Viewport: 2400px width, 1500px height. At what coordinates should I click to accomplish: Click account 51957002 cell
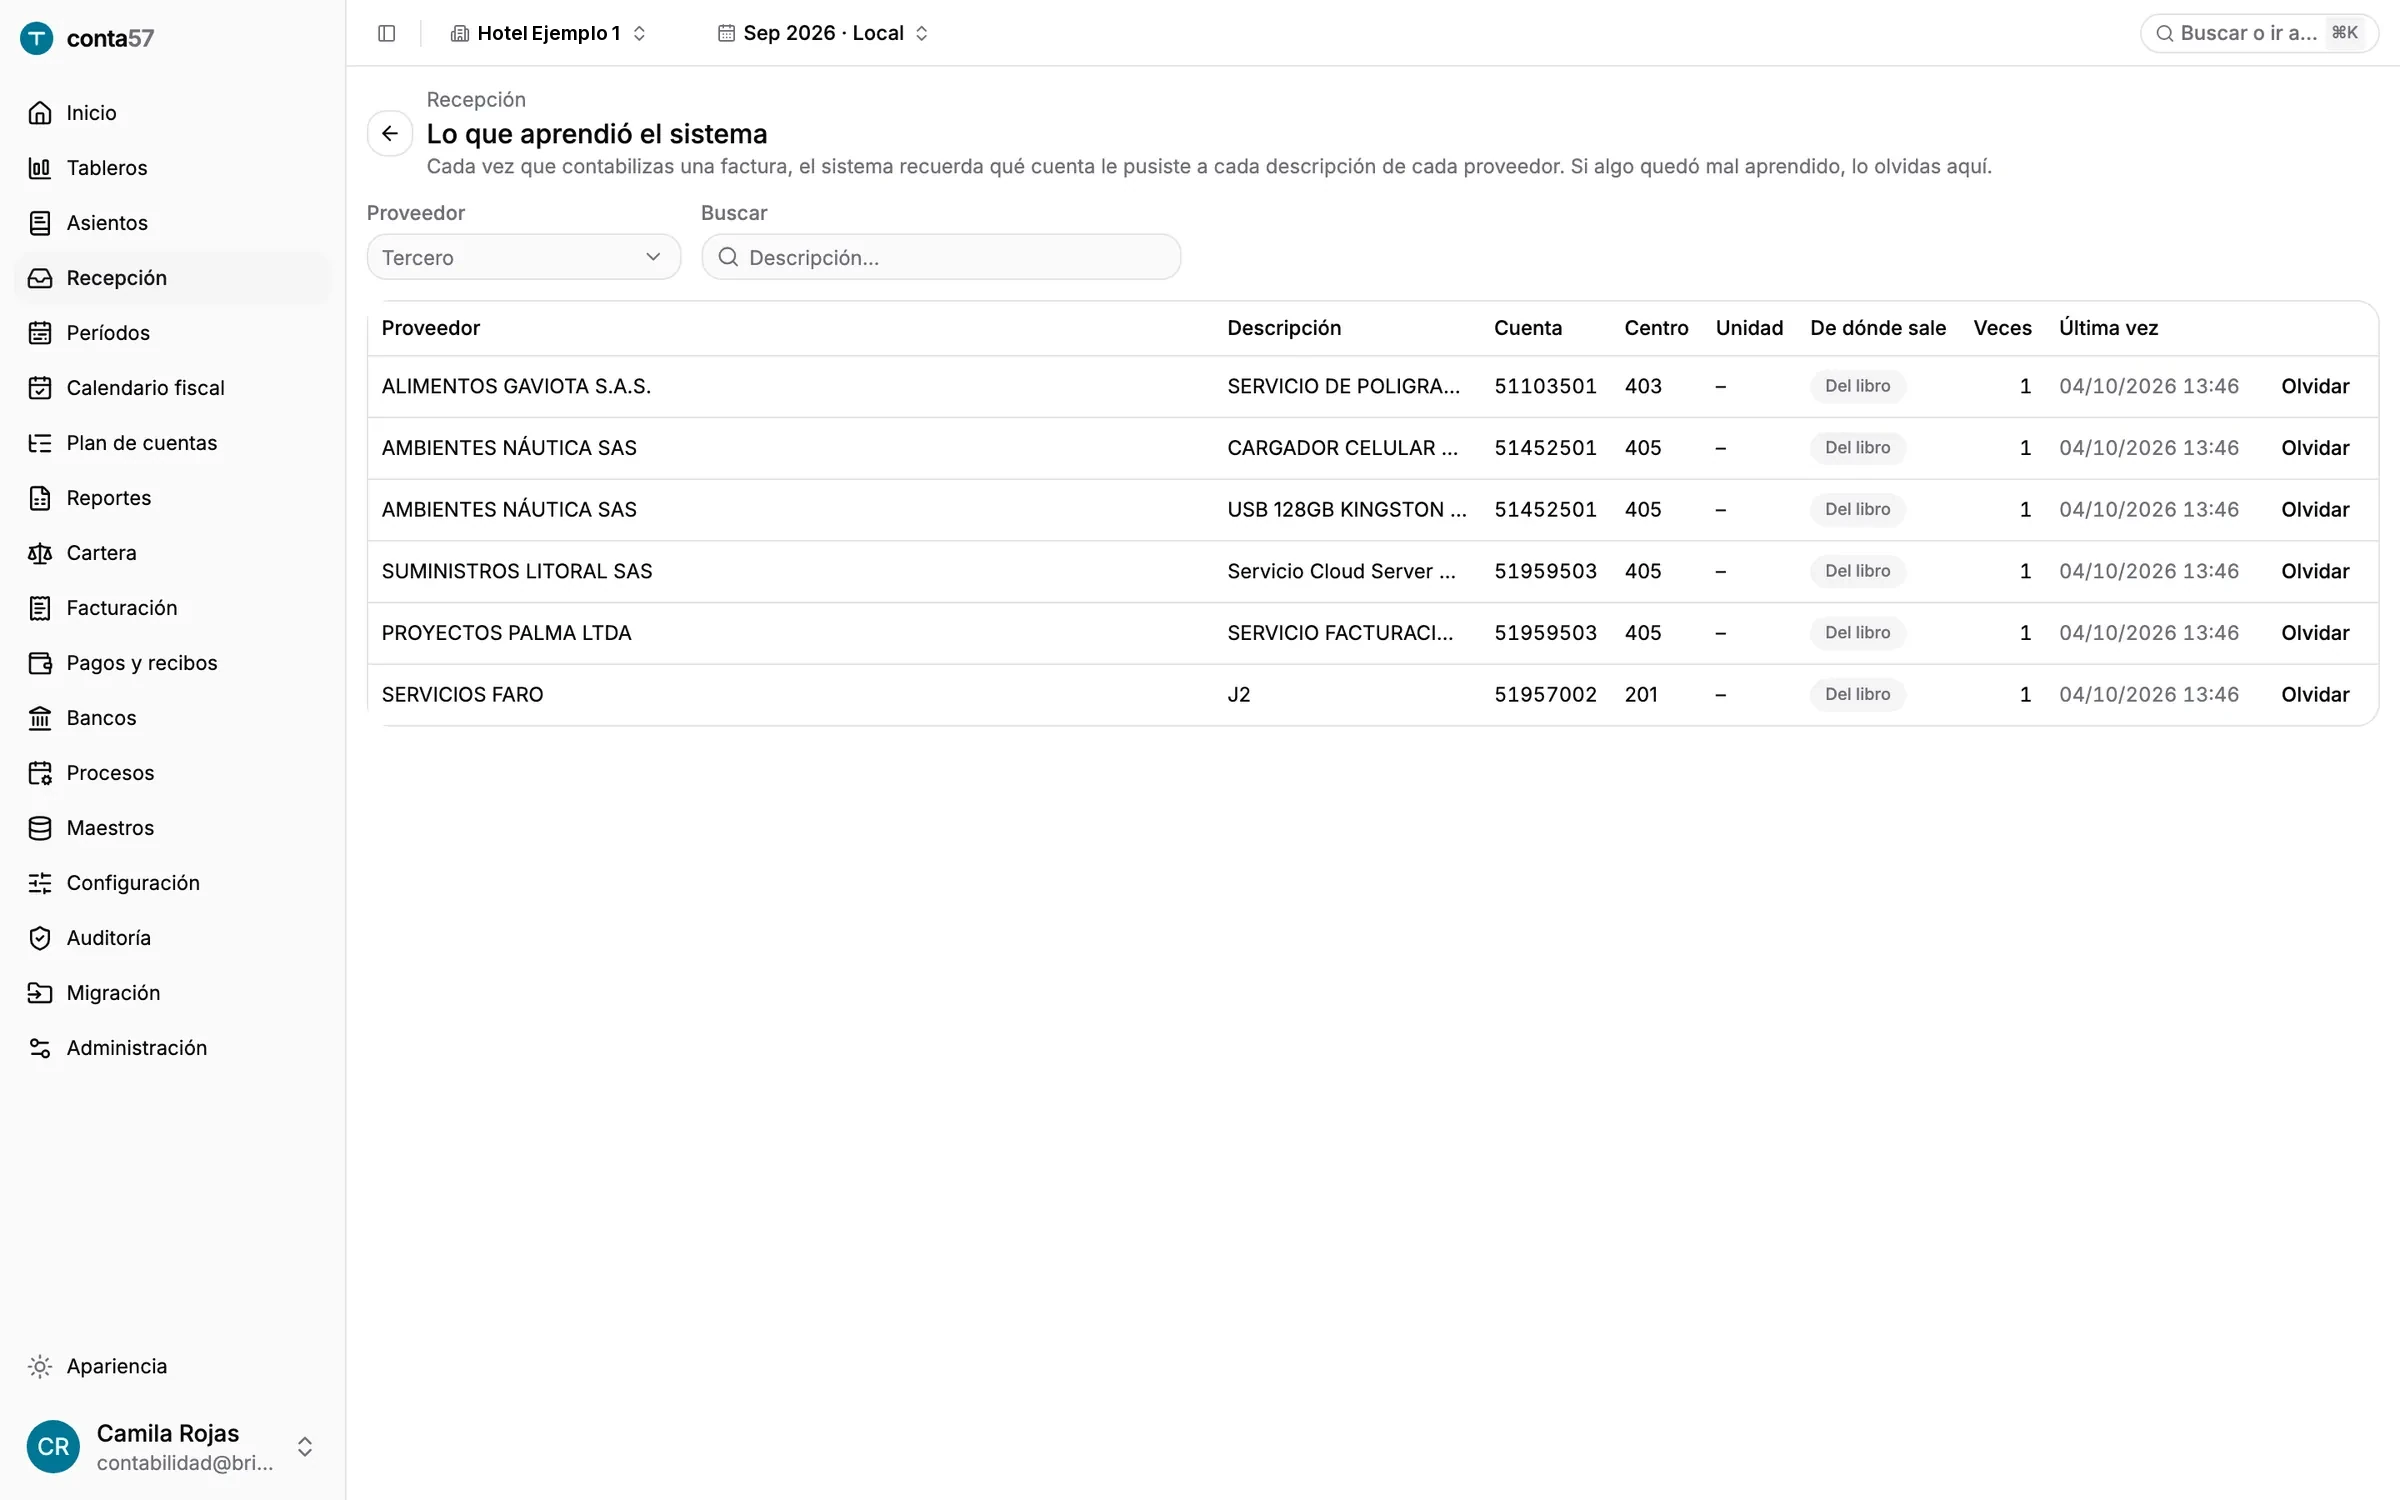click(x=1545, y=694)
